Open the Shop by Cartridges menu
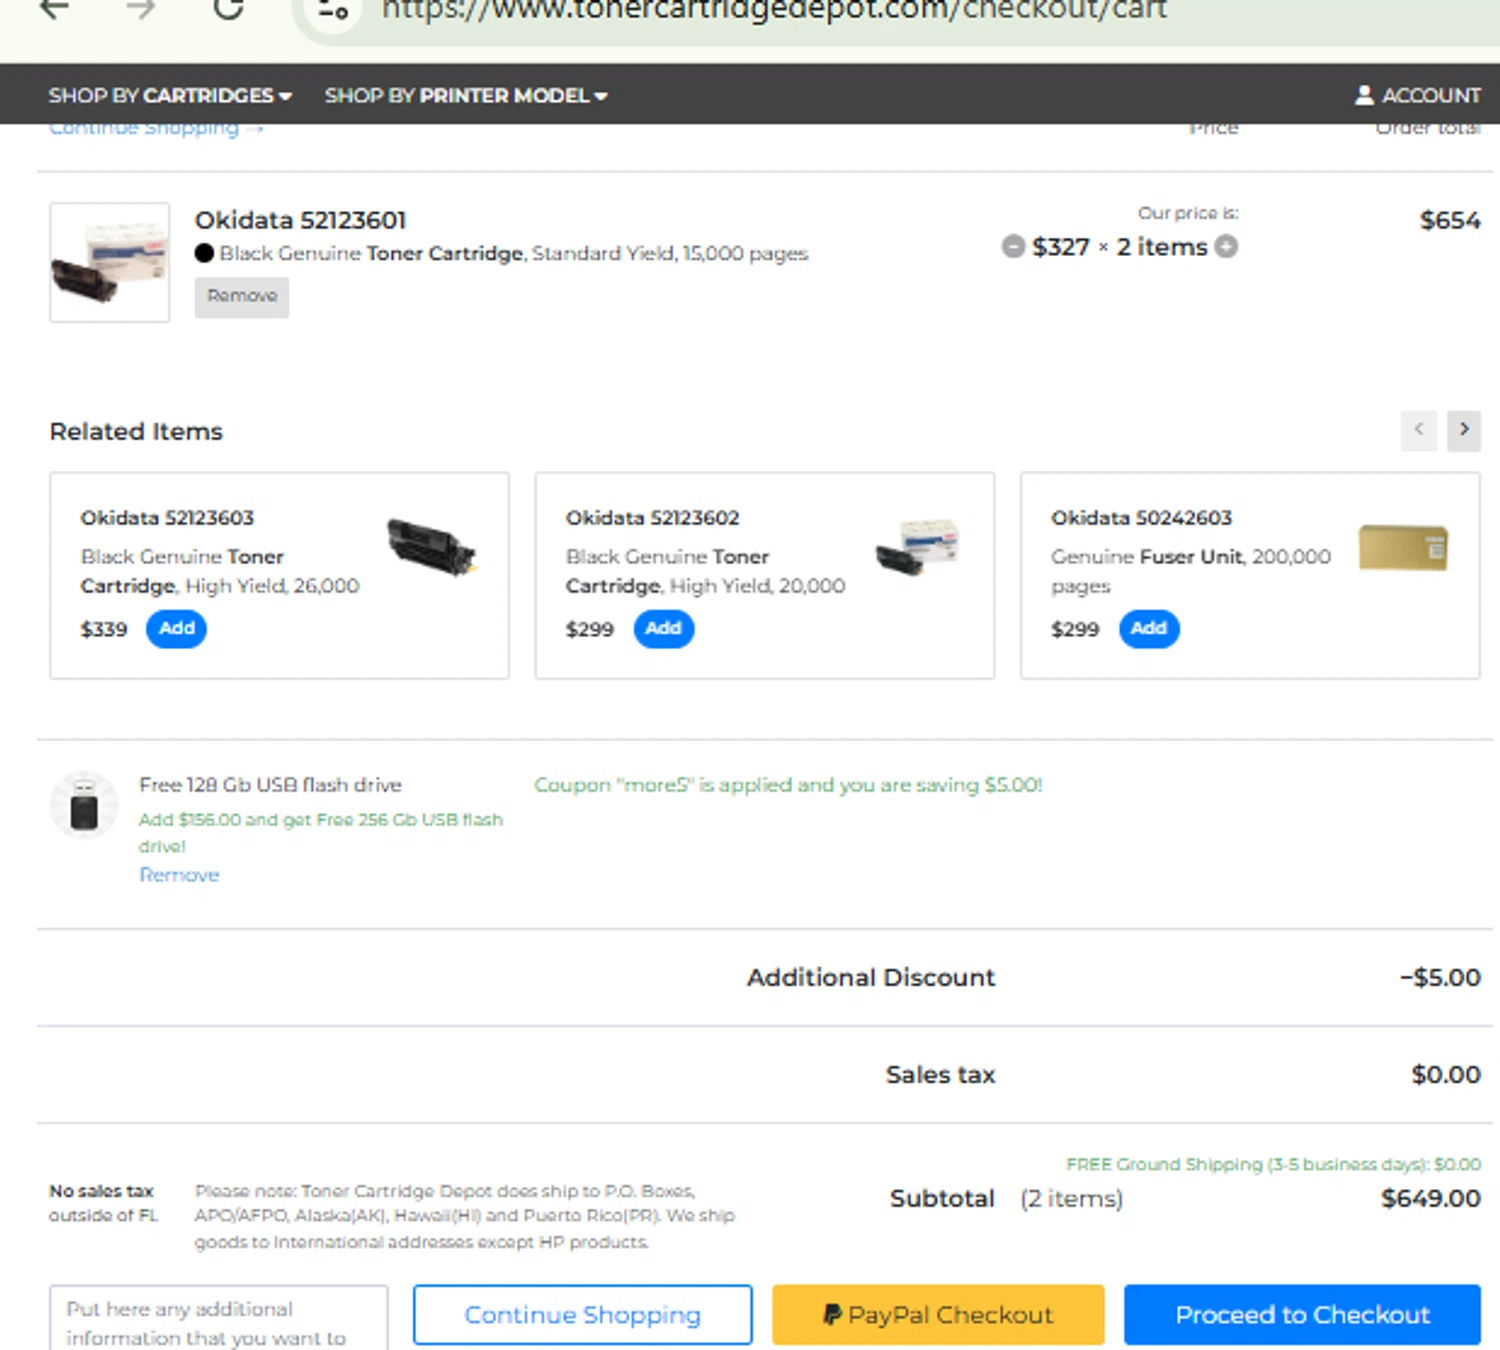This screenshot has height=1350, width=1500. pos(170,95)
